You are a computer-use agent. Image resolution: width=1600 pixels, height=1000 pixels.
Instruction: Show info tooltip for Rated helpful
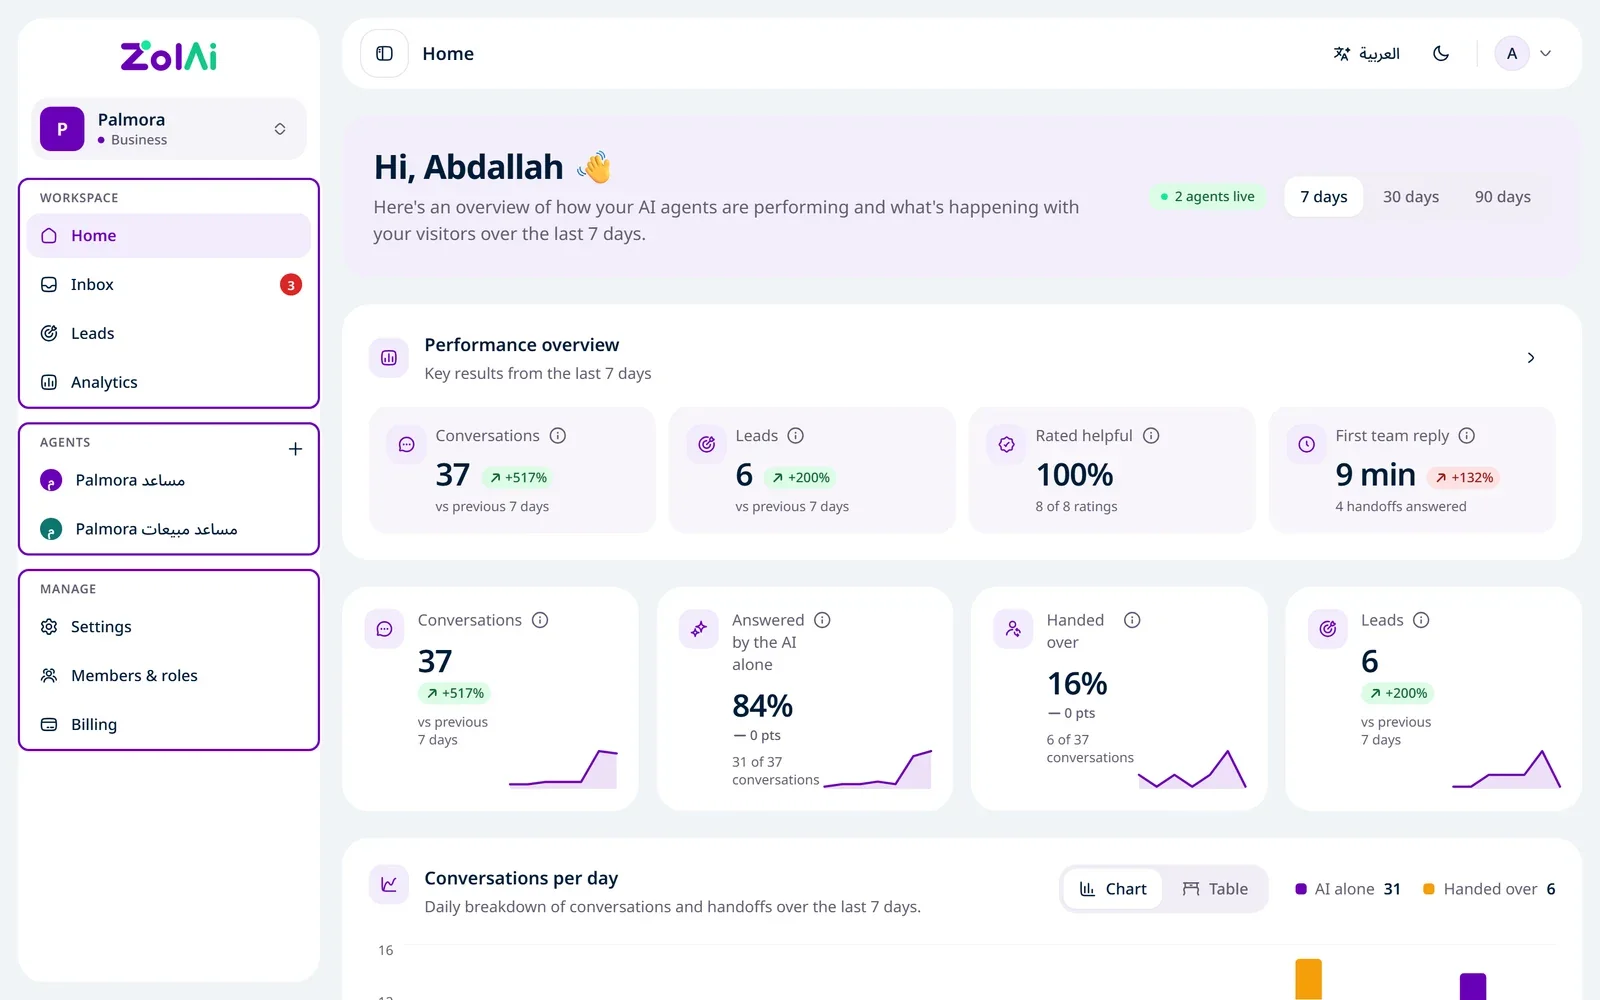coord(1151,436)
